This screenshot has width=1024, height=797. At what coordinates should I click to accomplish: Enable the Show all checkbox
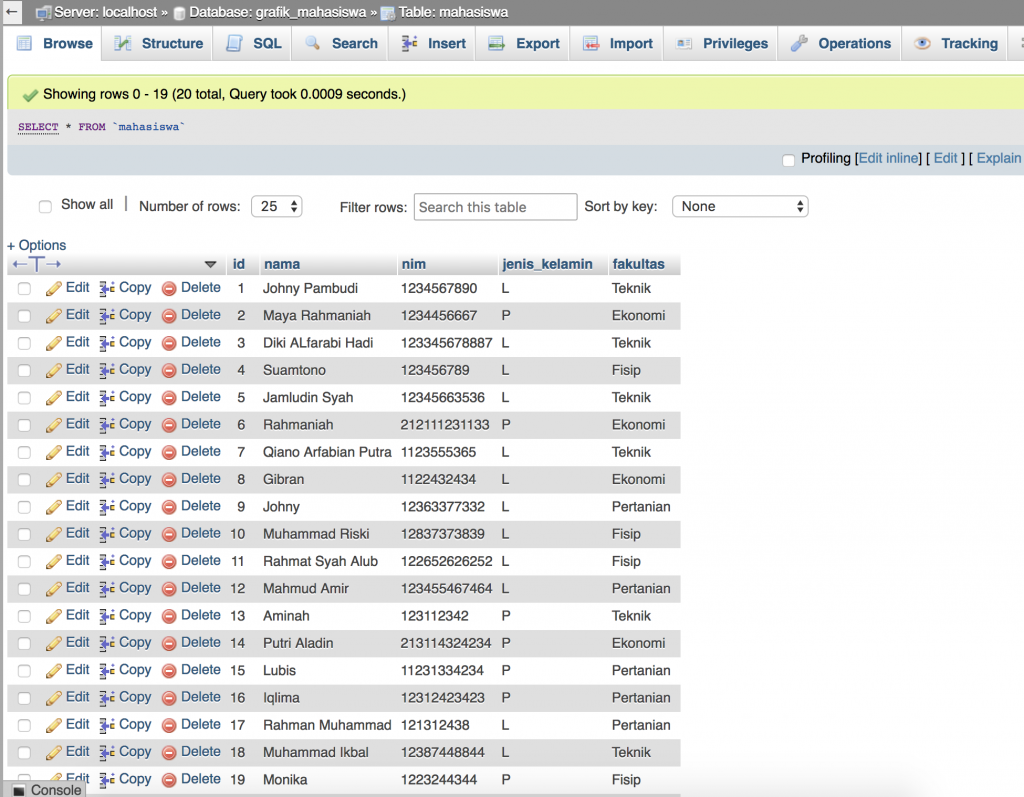click(43, 204)
